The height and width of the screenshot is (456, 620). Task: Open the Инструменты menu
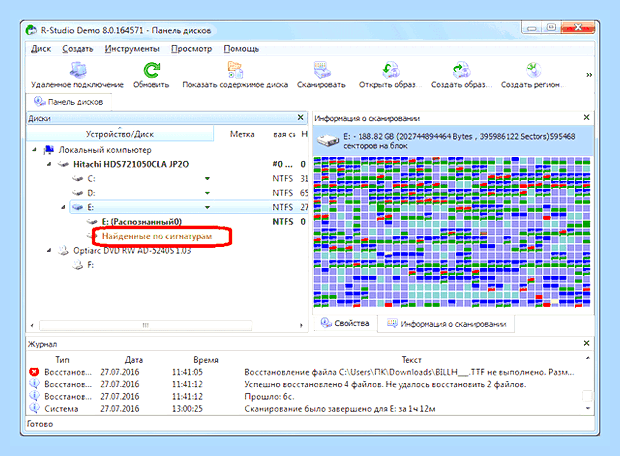(x=132, y=49)
